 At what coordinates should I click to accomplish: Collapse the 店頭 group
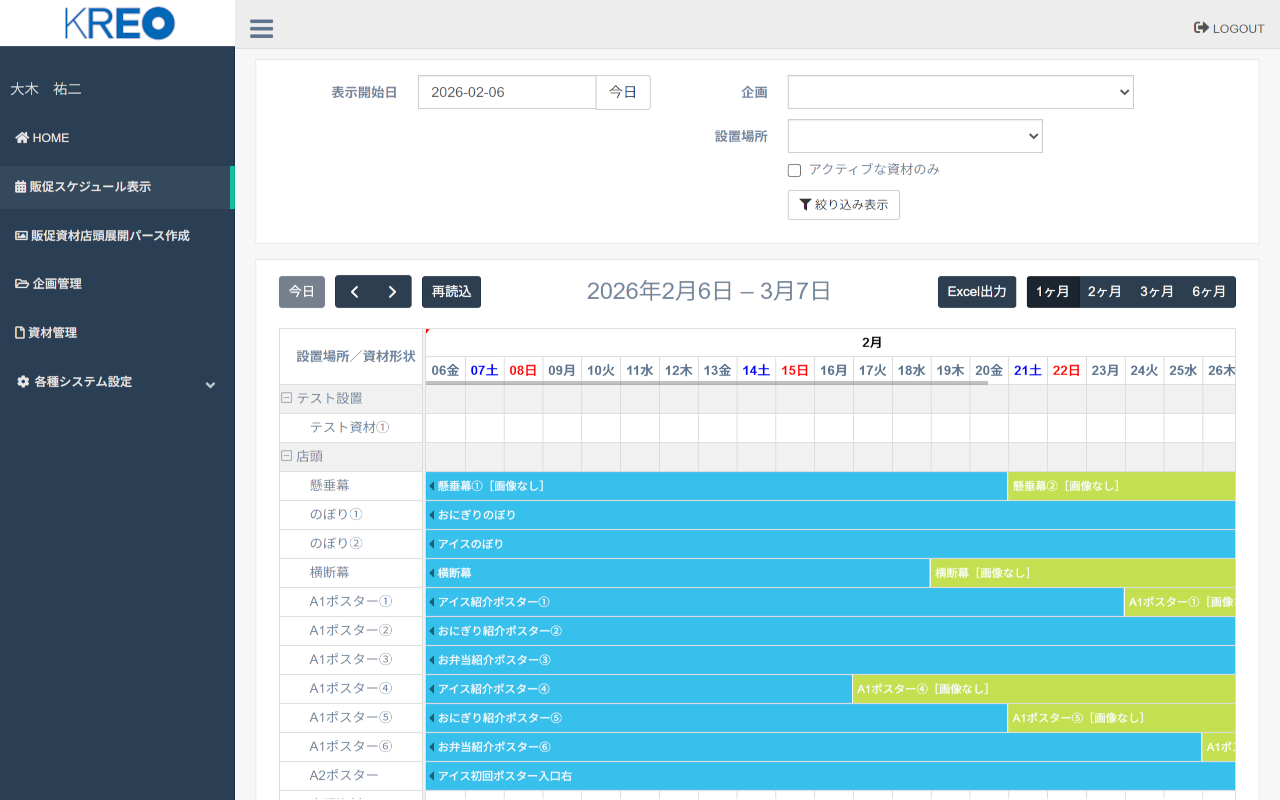coord(287,456)
